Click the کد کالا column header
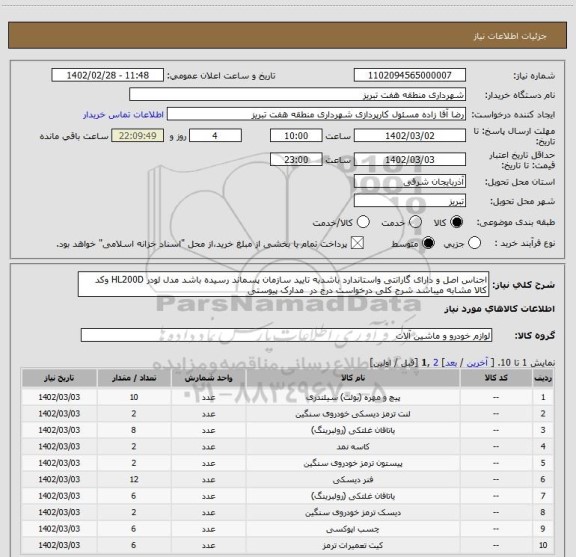This screenshot has height=557, width=576. [x=496, y=378]
